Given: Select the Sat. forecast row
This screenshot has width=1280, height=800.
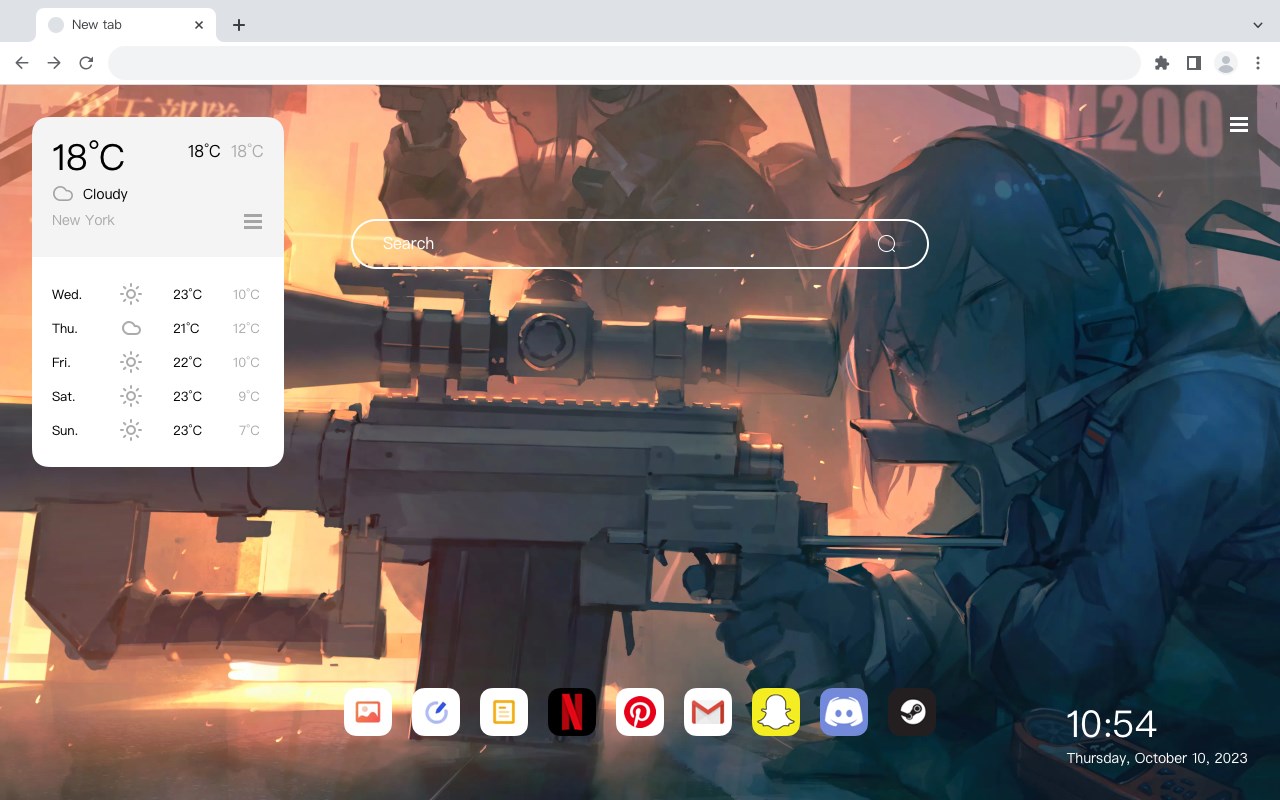Looking at the screenshot, I should point(157,396).
